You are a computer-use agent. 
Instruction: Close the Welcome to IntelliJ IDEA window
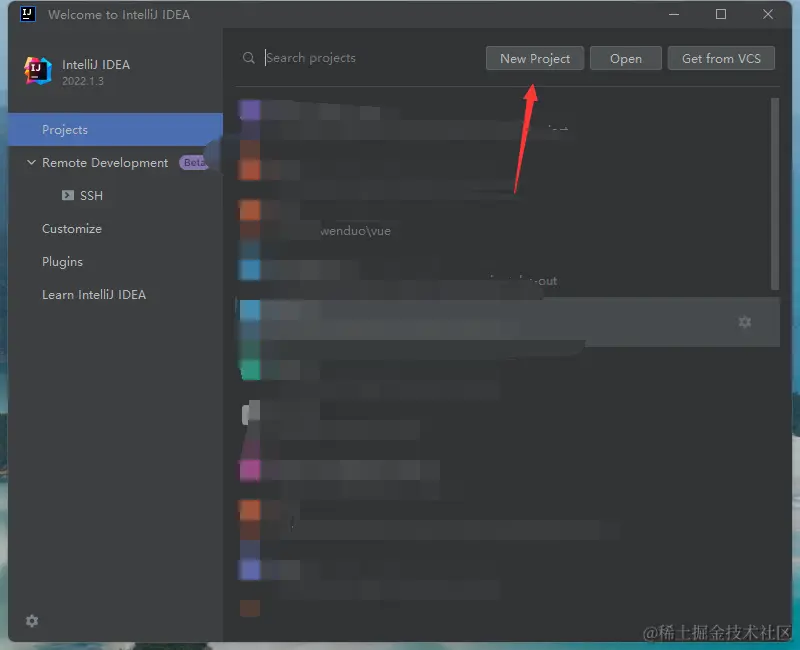[768, 14]
